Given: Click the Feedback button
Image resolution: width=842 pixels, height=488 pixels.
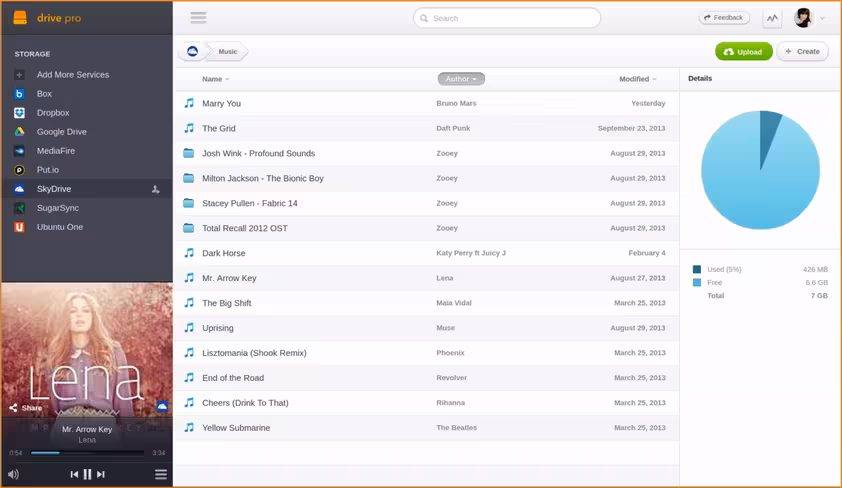Looking at the screenshot, I should pos(724,18).
